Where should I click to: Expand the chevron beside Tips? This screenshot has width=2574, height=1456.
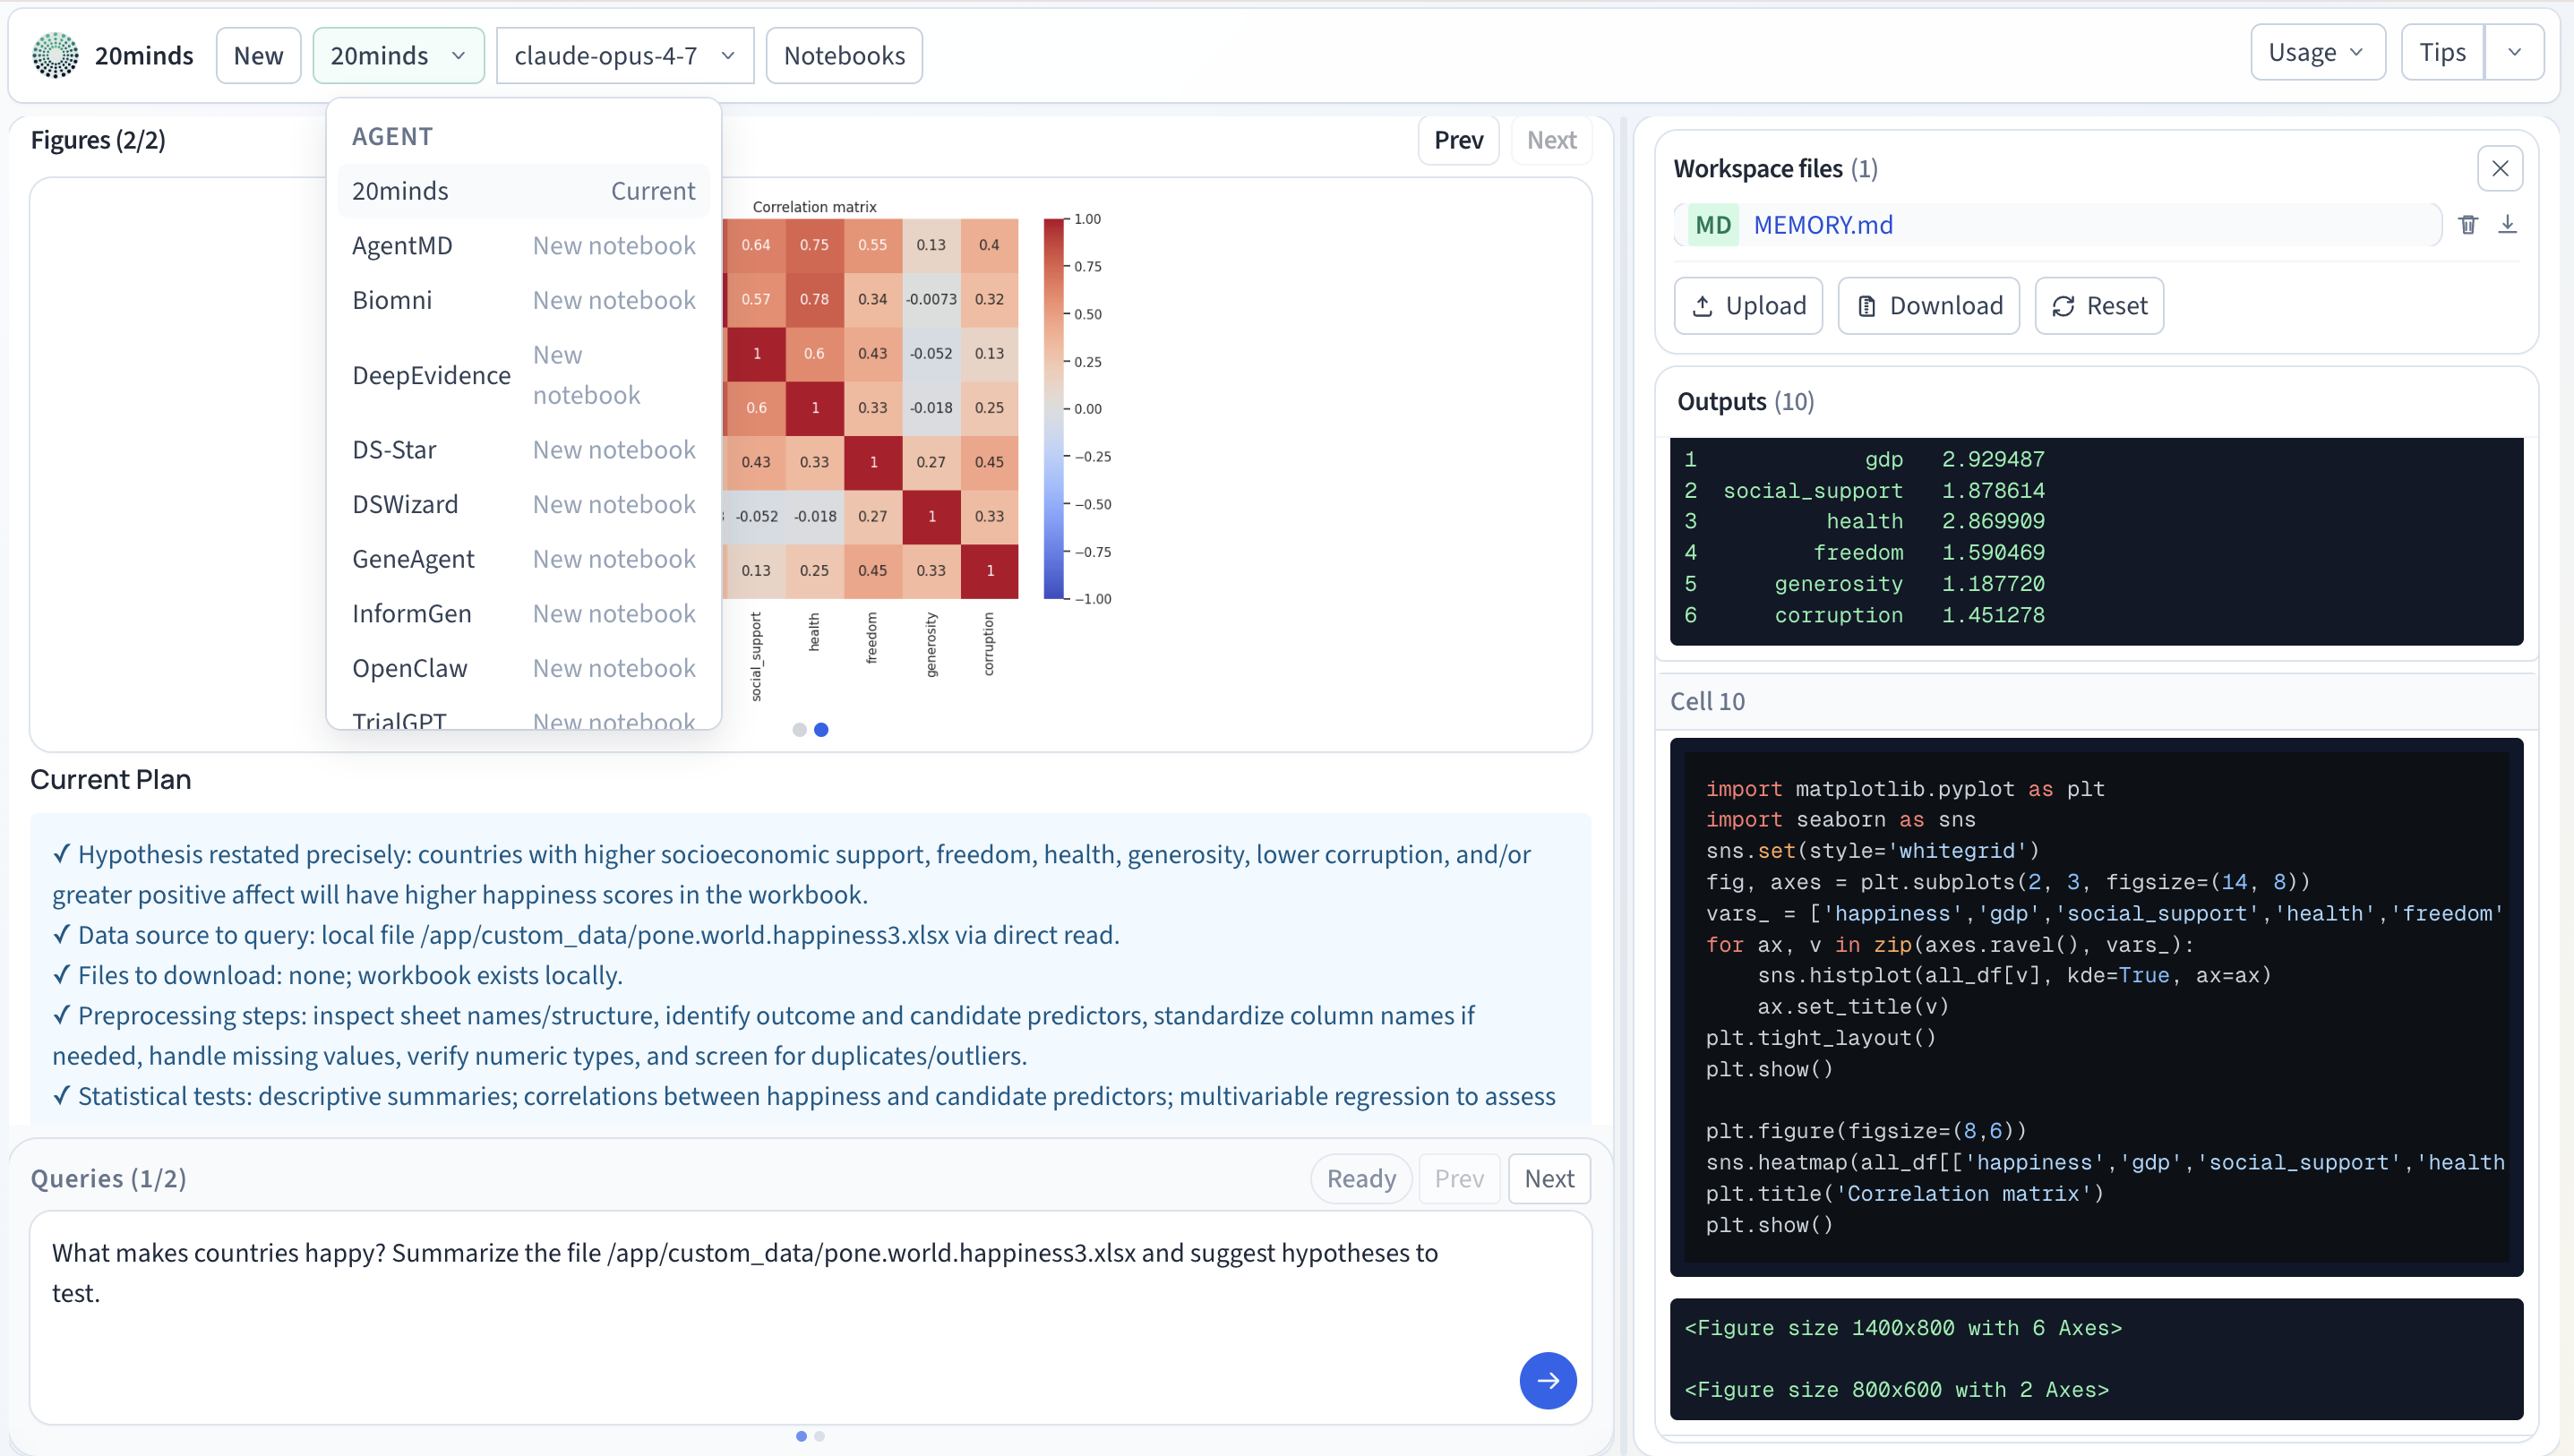click(2515, 52)
